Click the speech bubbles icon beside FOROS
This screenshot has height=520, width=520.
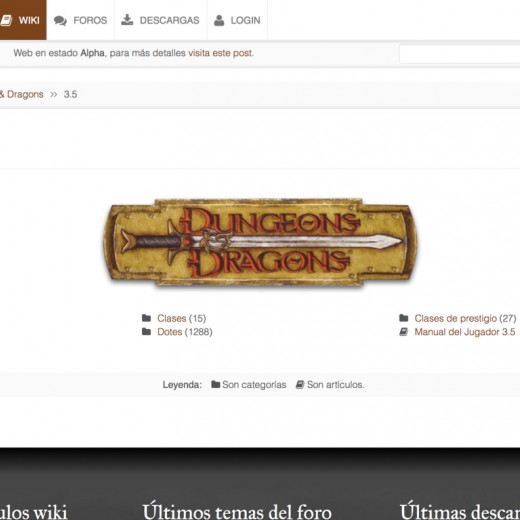60,21
